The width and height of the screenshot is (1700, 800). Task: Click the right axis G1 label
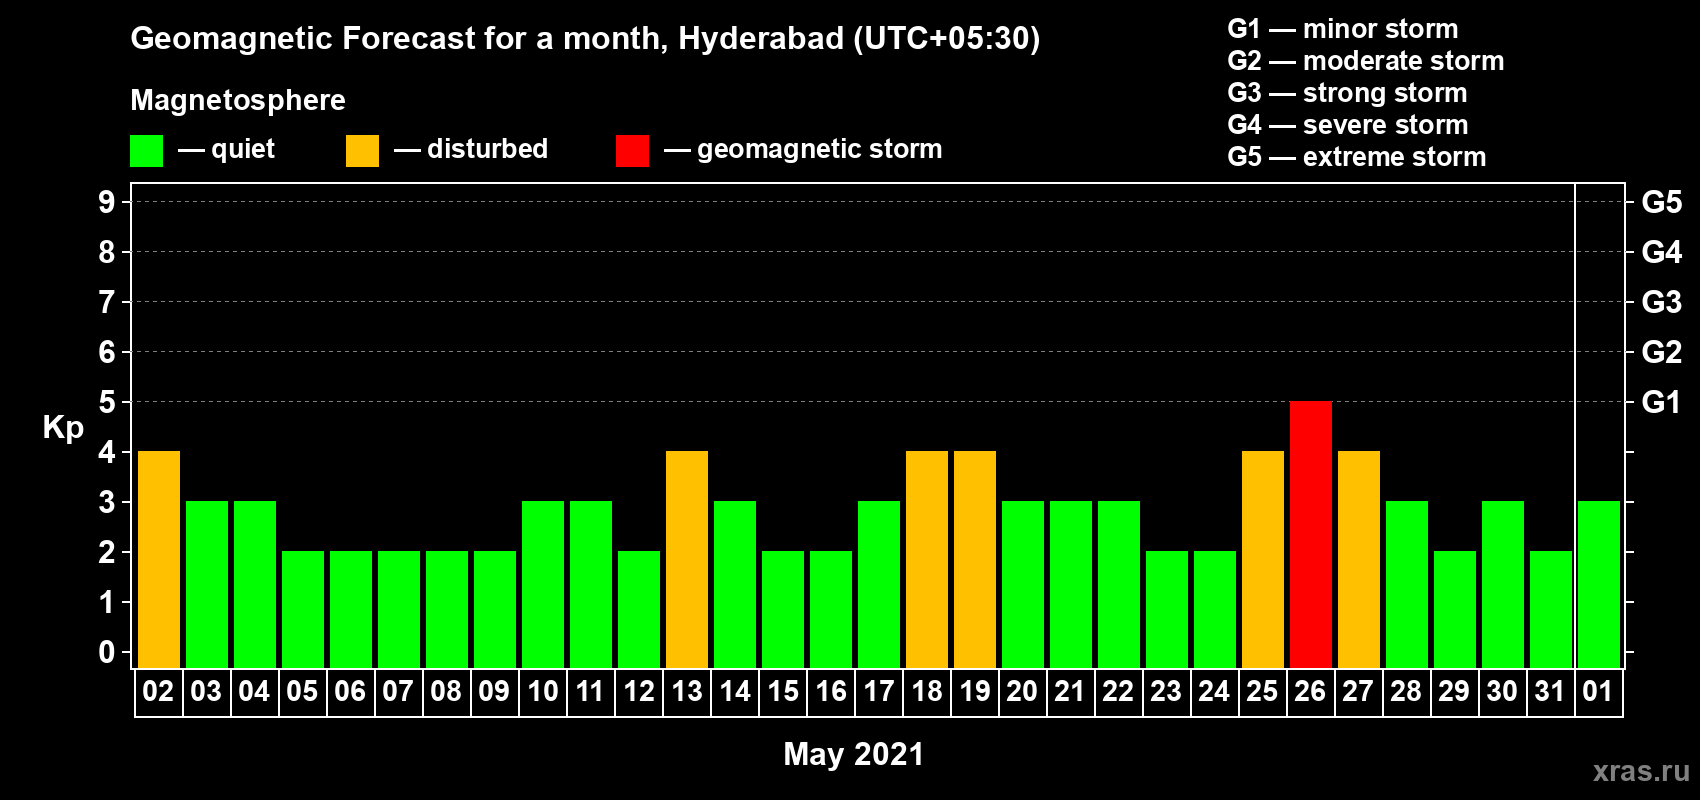(1662, 402)
